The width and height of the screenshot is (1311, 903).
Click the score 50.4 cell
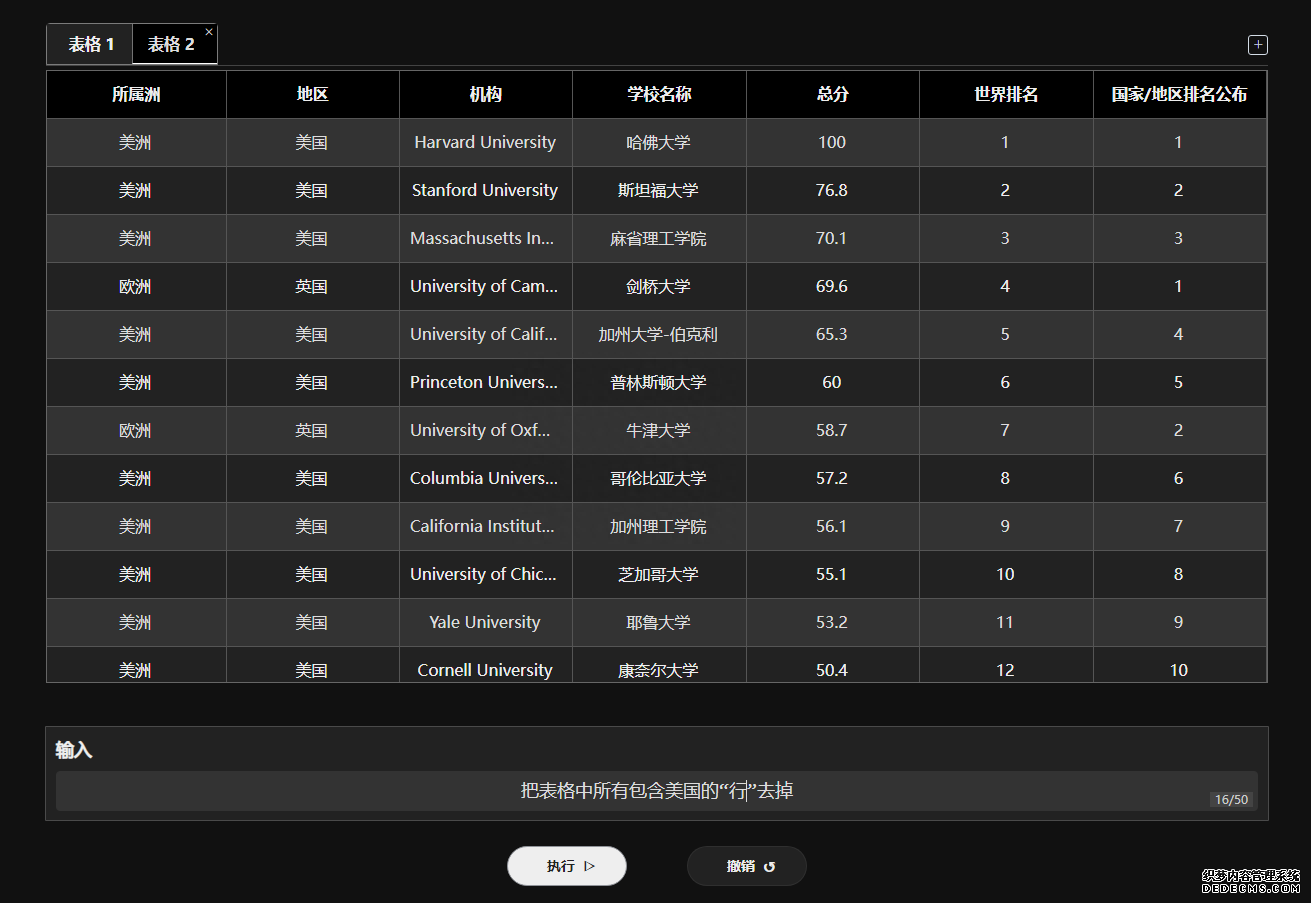pyautogui.click(x=833, y=667)
